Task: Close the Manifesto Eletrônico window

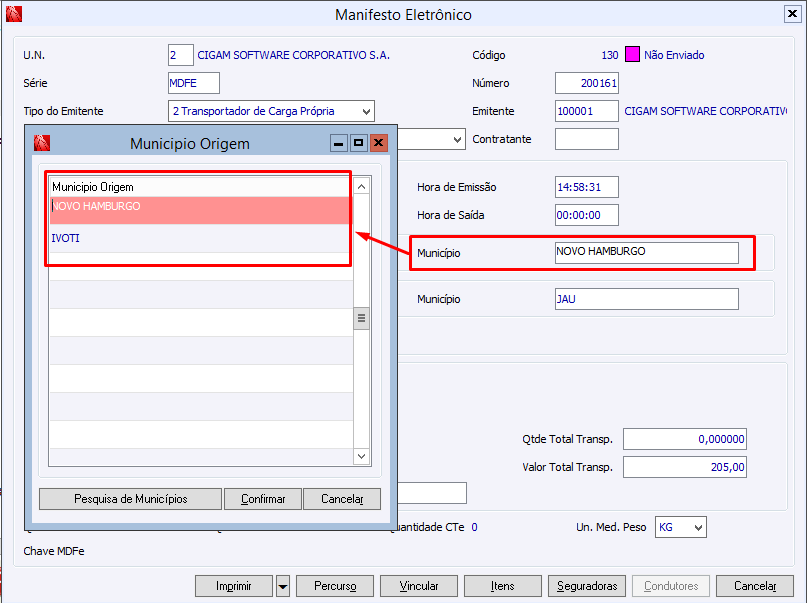Action: pyautogui.click(x=792, y=14)
